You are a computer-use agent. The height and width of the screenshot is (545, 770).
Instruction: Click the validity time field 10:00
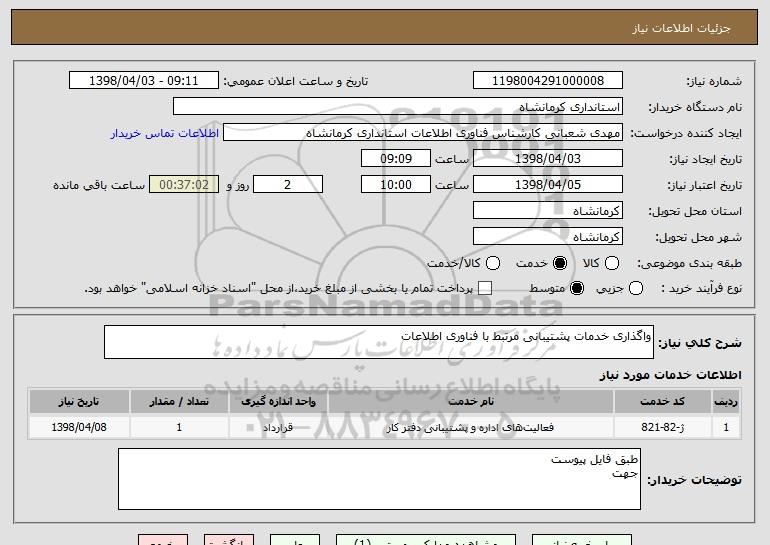(396, 185)
